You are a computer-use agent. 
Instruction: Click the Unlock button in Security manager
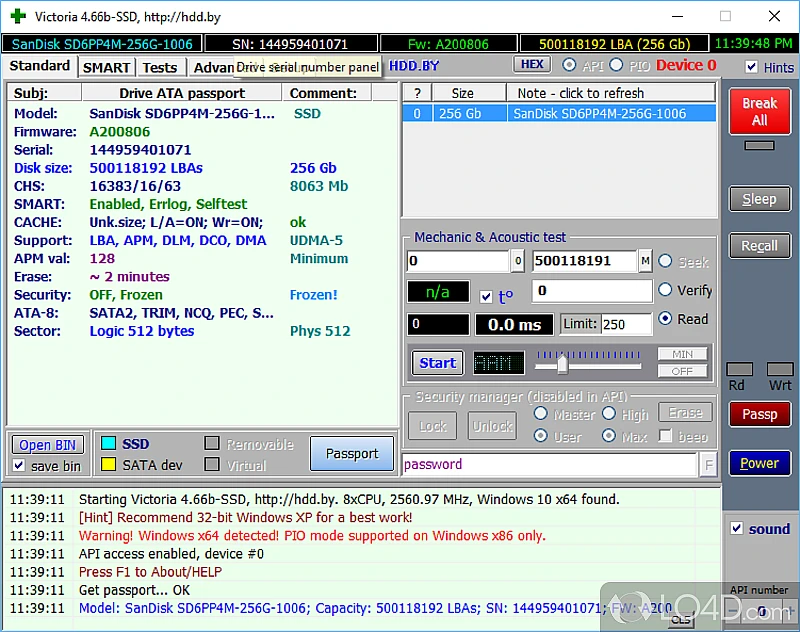[492, 425]
